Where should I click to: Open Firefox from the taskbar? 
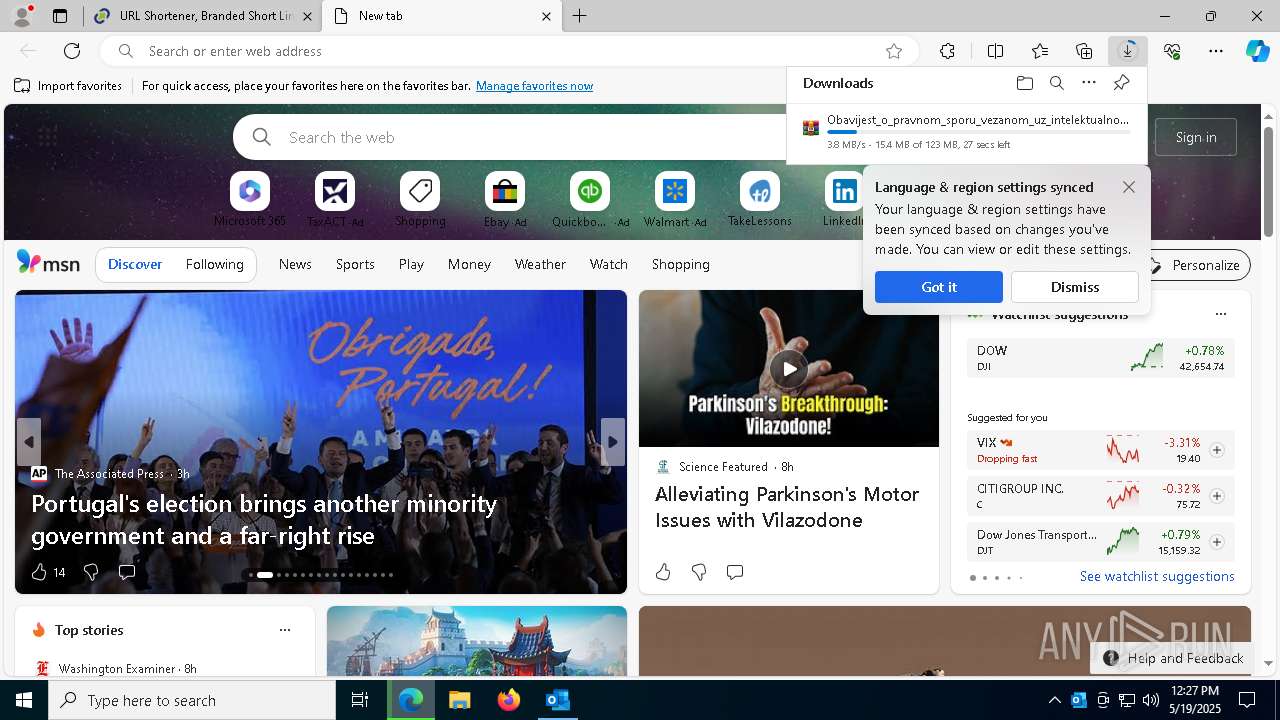(509, 700)
